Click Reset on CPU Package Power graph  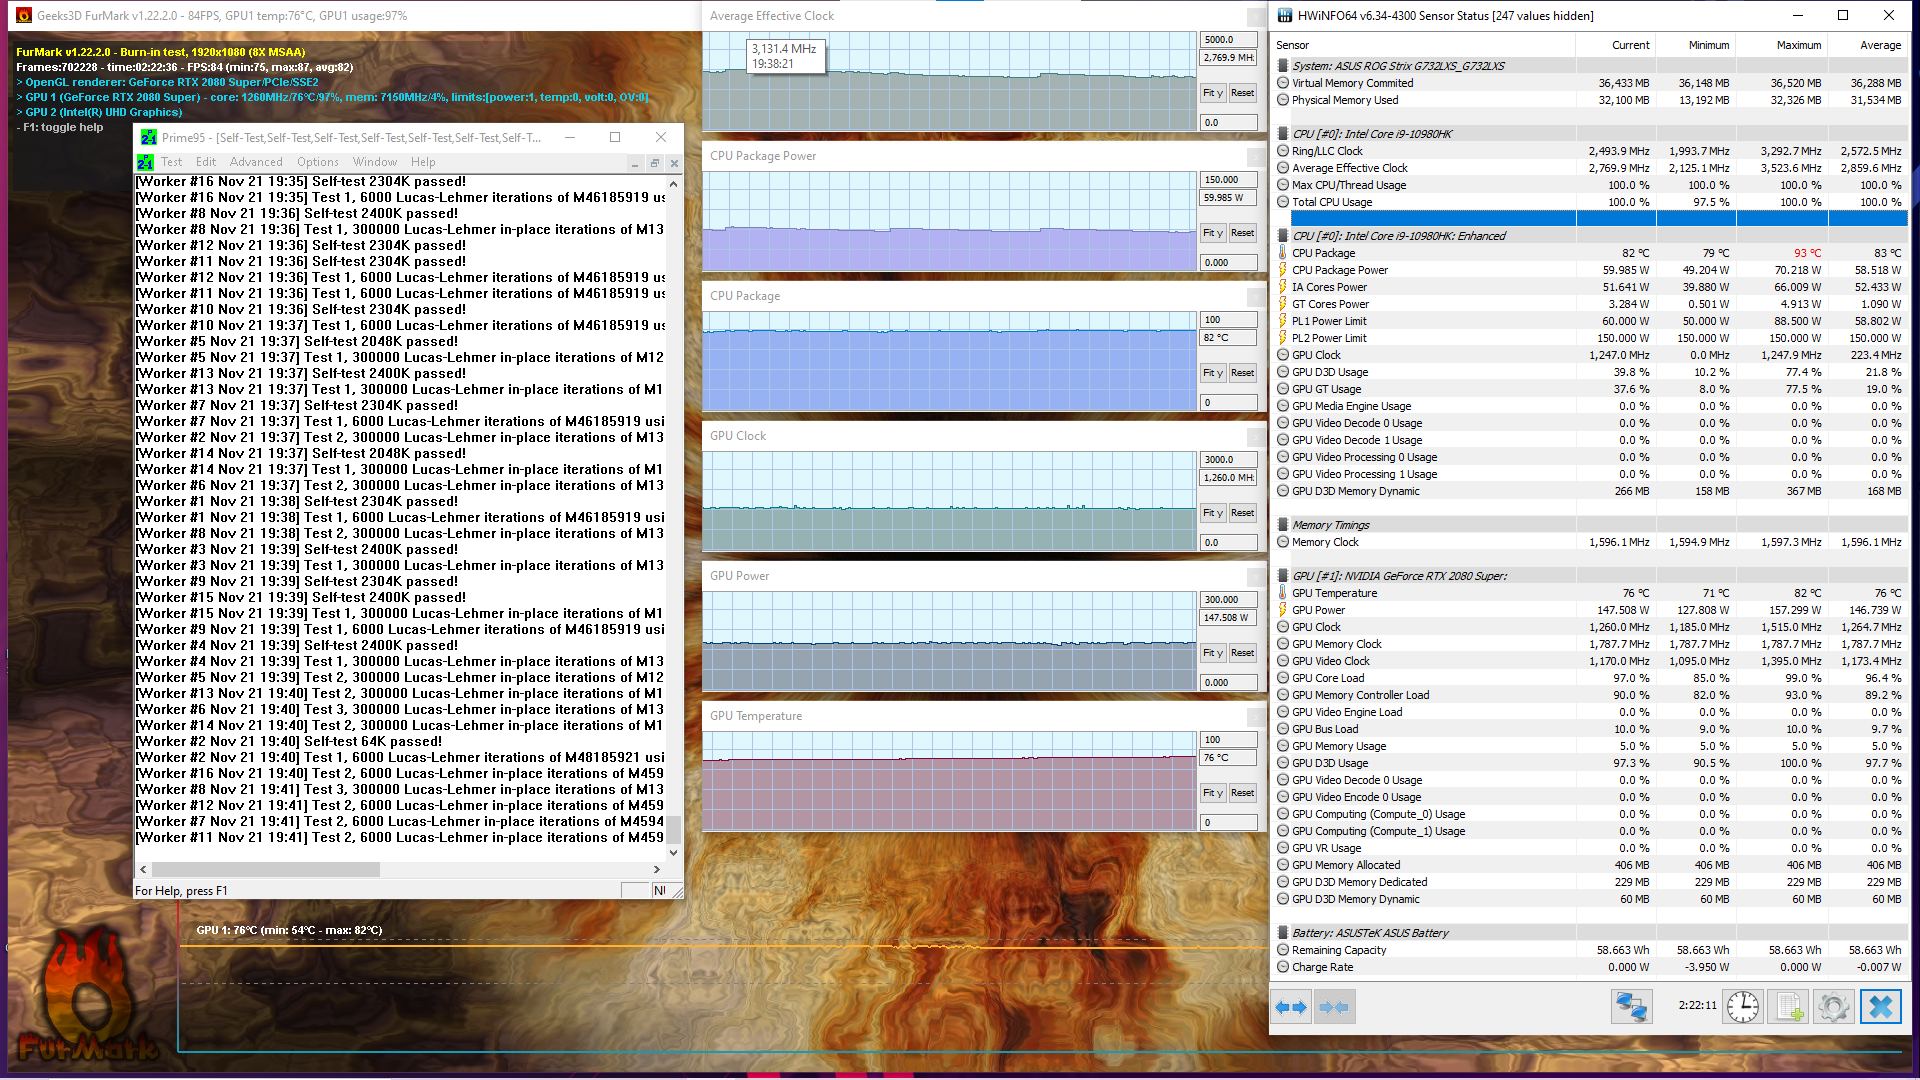(1242, 233)
